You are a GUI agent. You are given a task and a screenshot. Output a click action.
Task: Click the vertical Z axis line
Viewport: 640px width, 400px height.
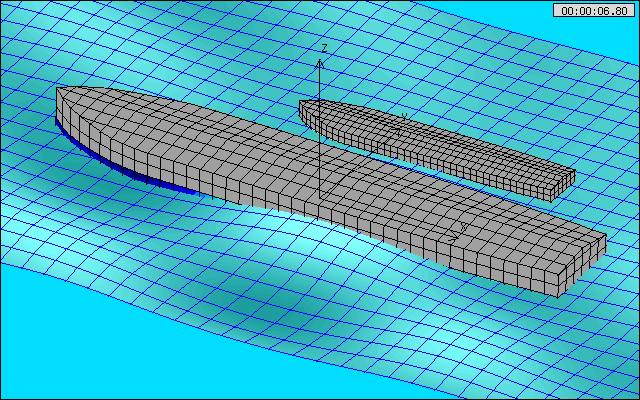pyautogui.click(x=320, y=130)
